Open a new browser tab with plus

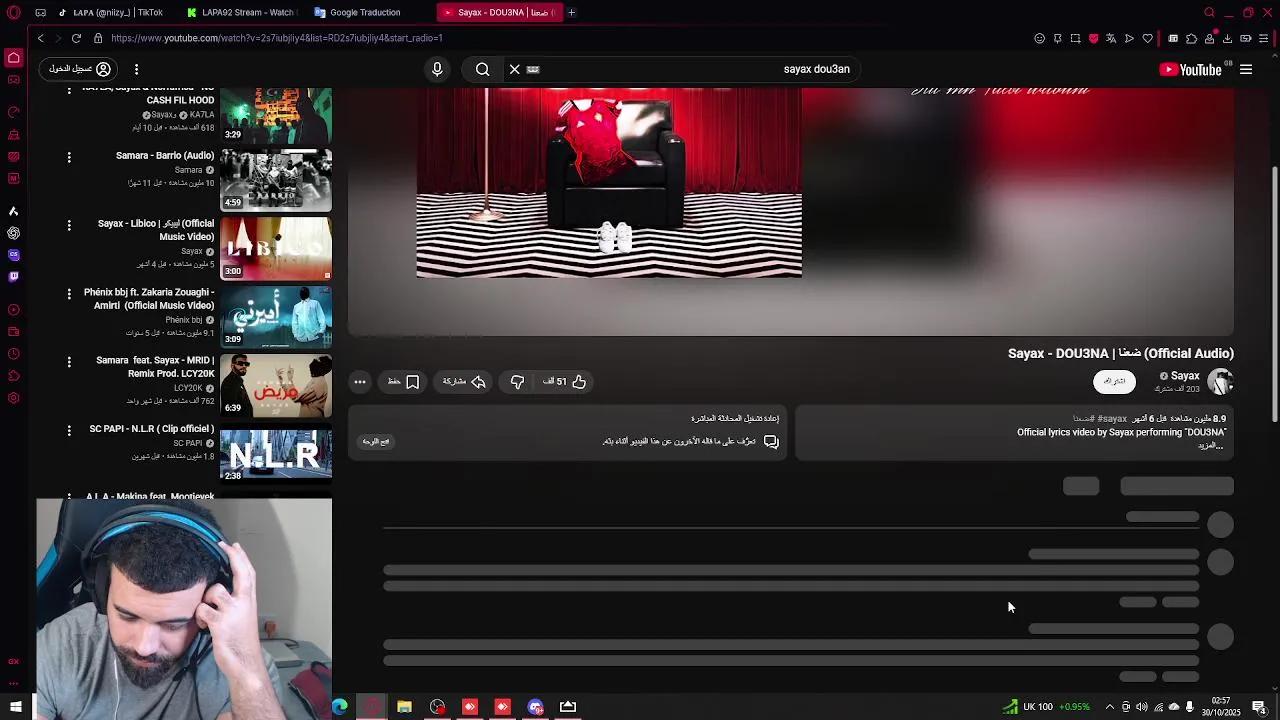pos(571,12)
